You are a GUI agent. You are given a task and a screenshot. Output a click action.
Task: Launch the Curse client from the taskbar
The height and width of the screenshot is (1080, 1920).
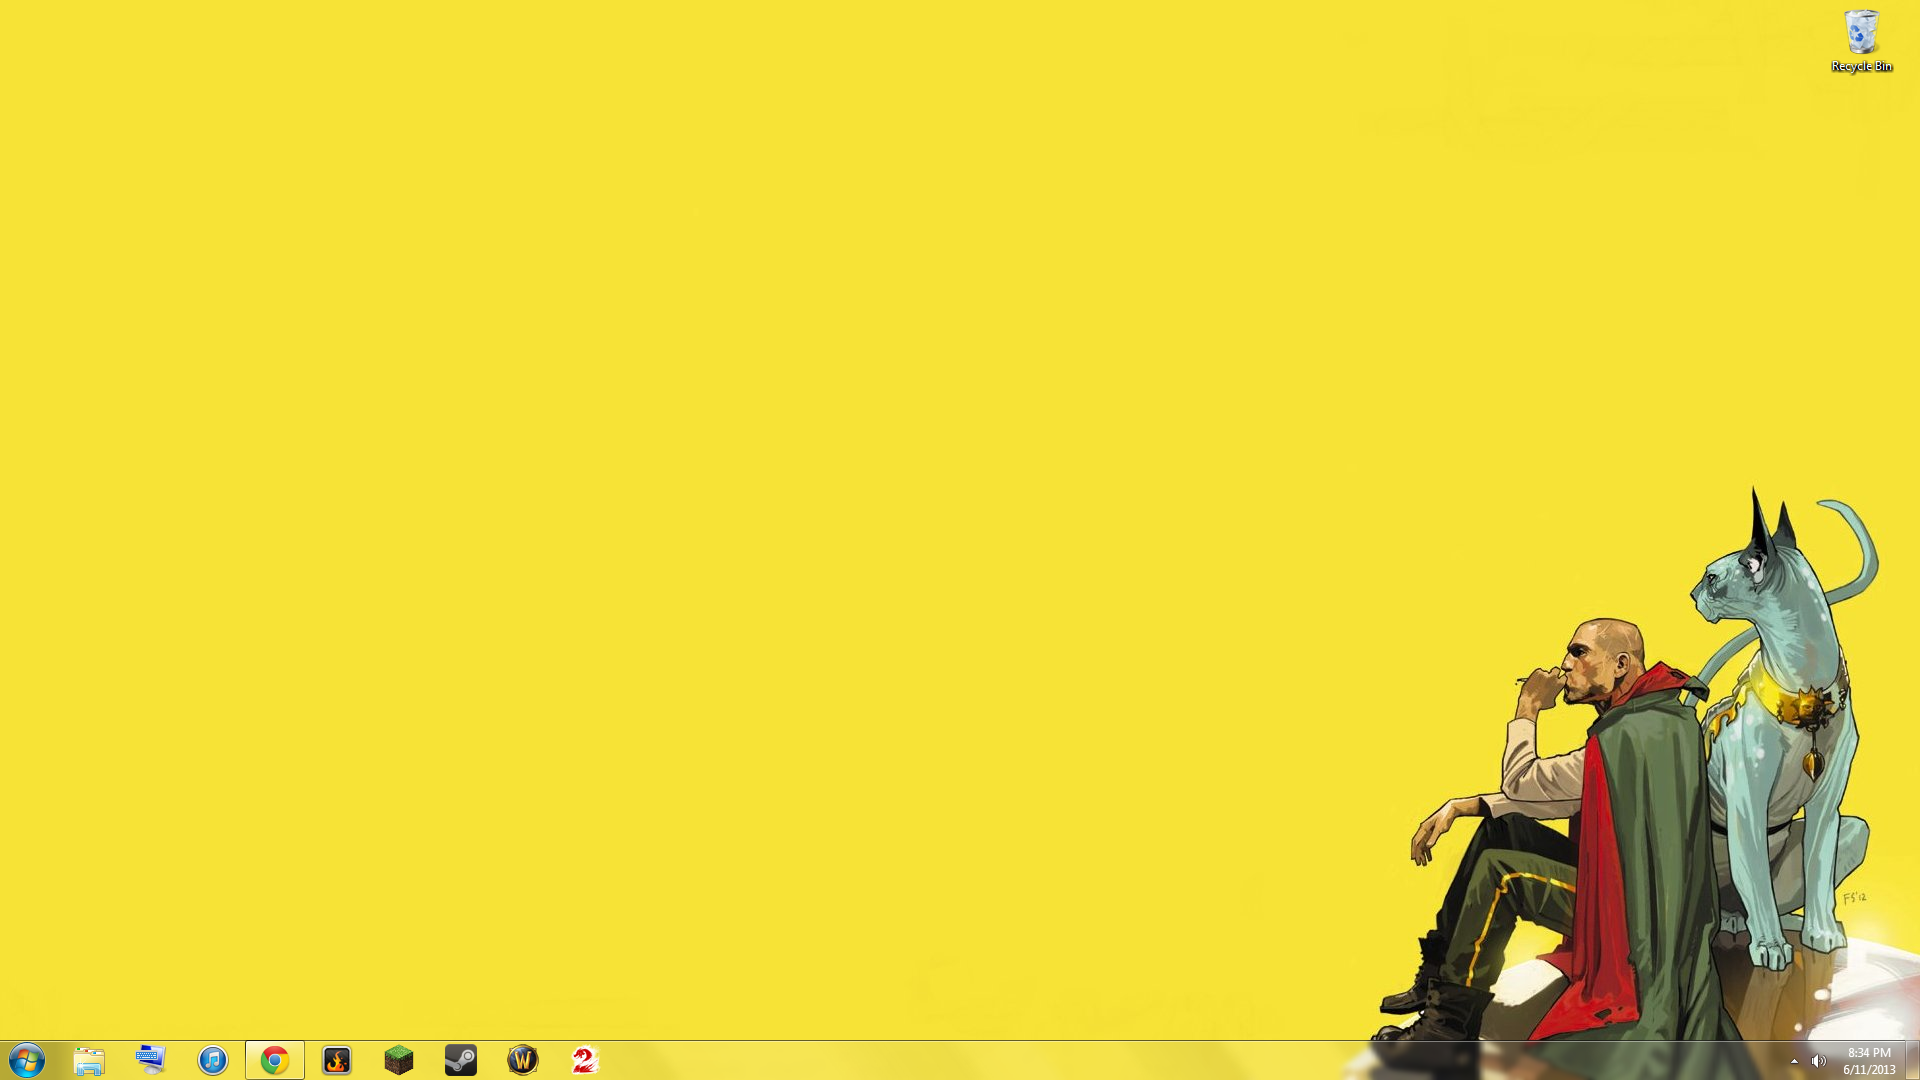coord(337,1061)
